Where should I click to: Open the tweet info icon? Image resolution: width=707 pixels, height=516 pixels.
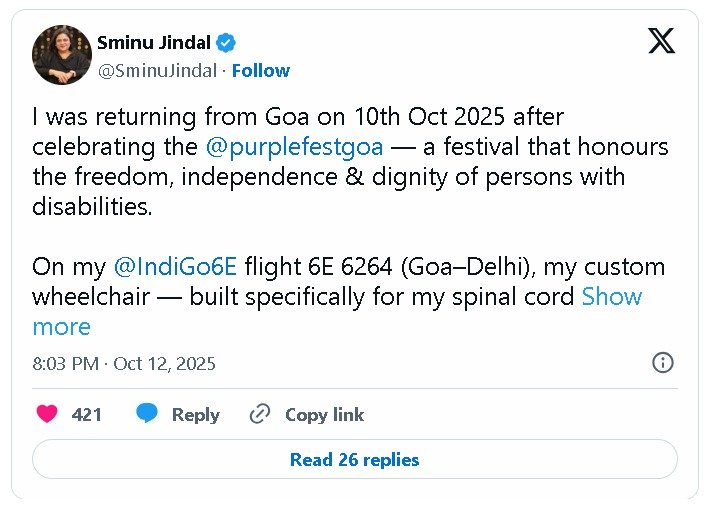pos(662,363)
